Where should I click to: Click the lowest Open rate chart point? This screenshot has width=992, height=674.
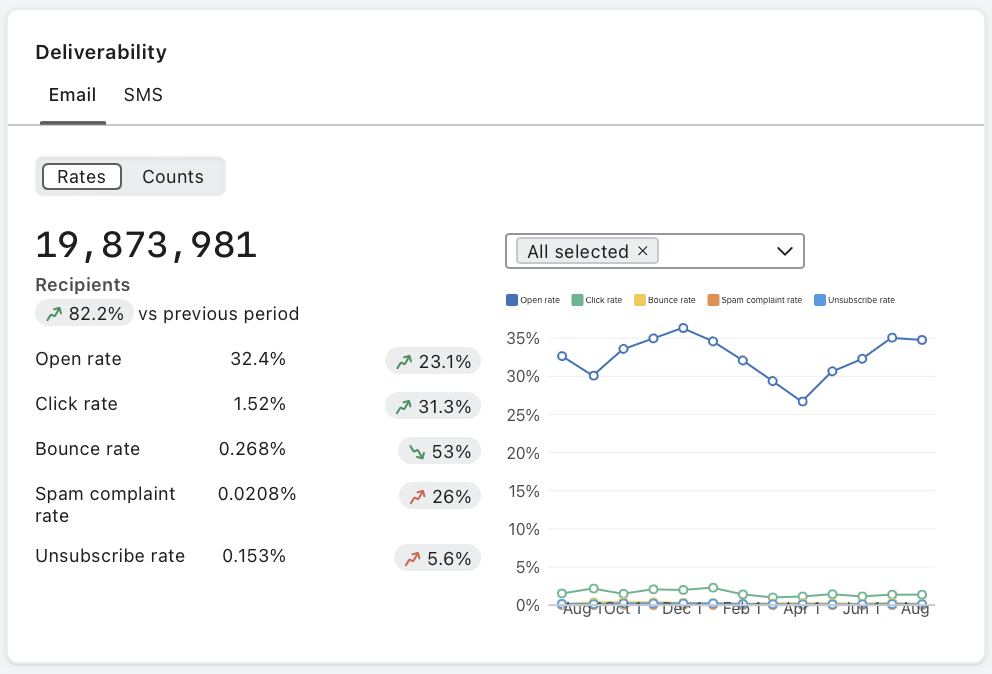(802, 401)
